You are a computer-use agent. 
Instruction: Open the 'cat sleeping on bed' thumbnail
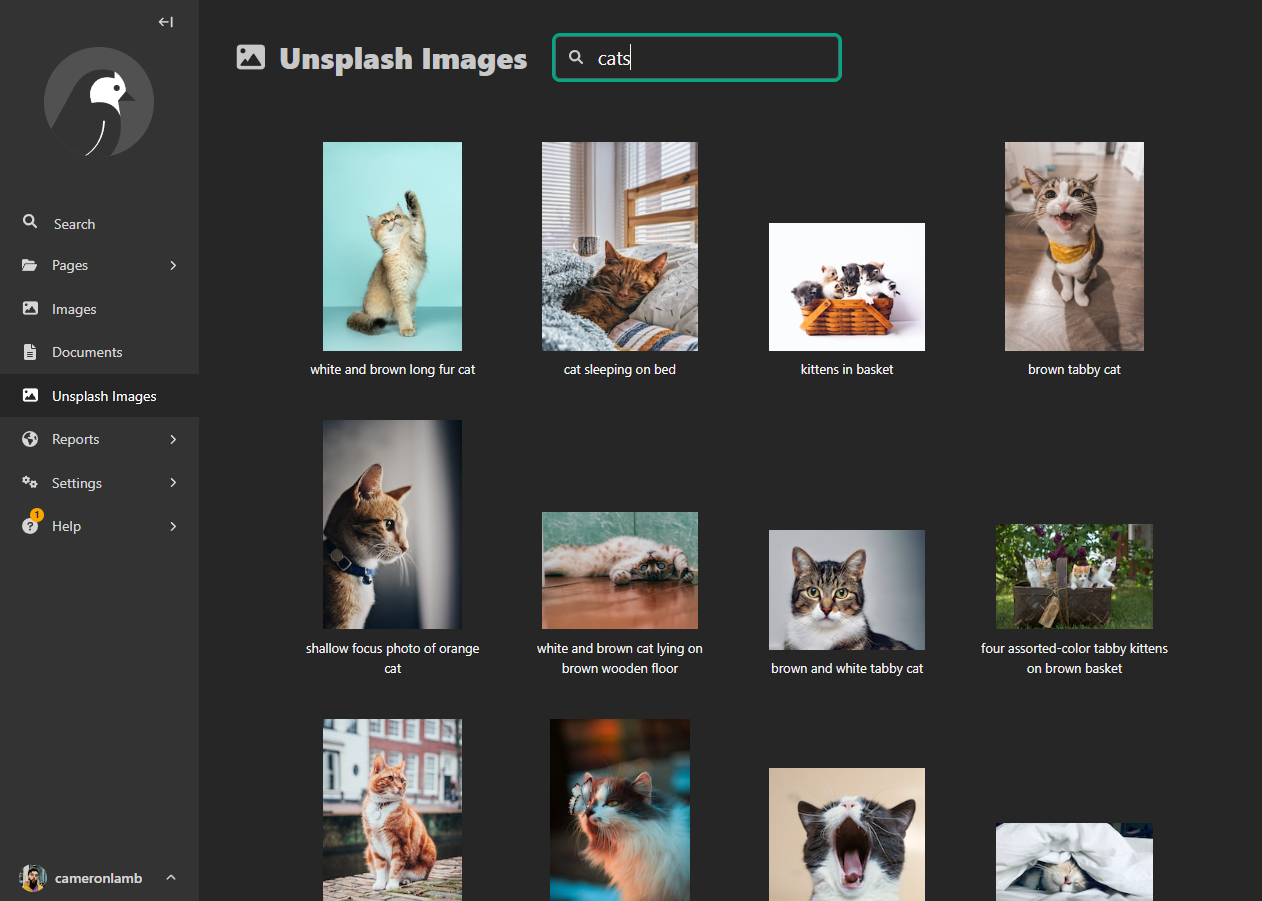tap(619, 246)
